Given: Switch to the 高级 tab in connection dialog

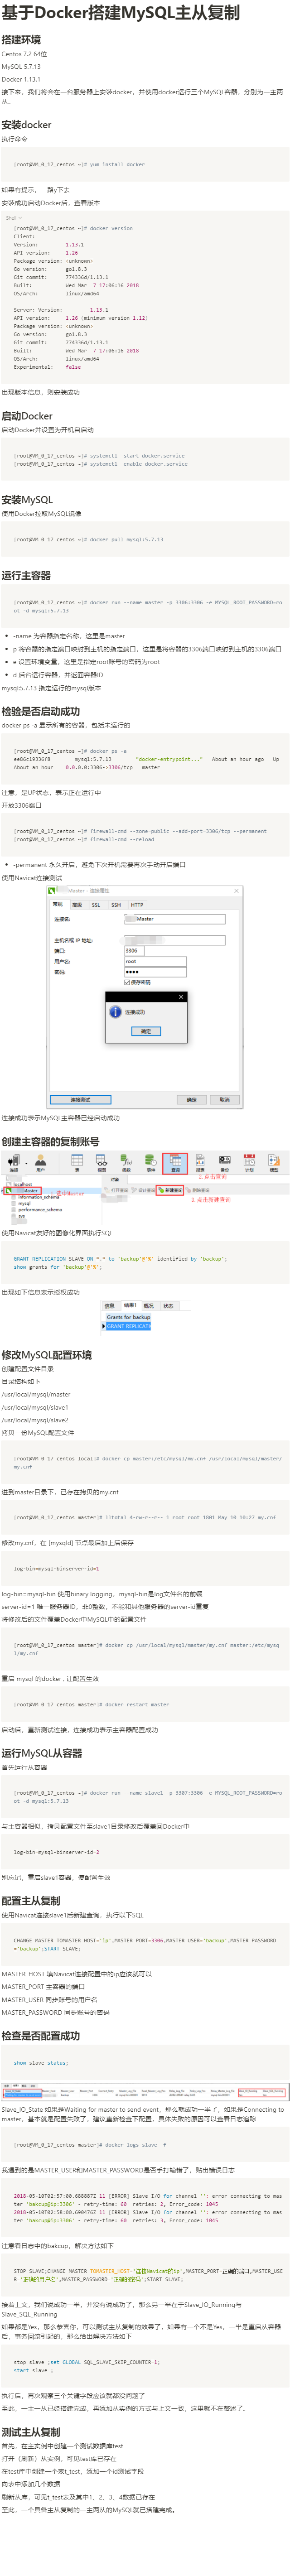Looking at the screenshot, I should pyautogui.click(x=77, y=904).
